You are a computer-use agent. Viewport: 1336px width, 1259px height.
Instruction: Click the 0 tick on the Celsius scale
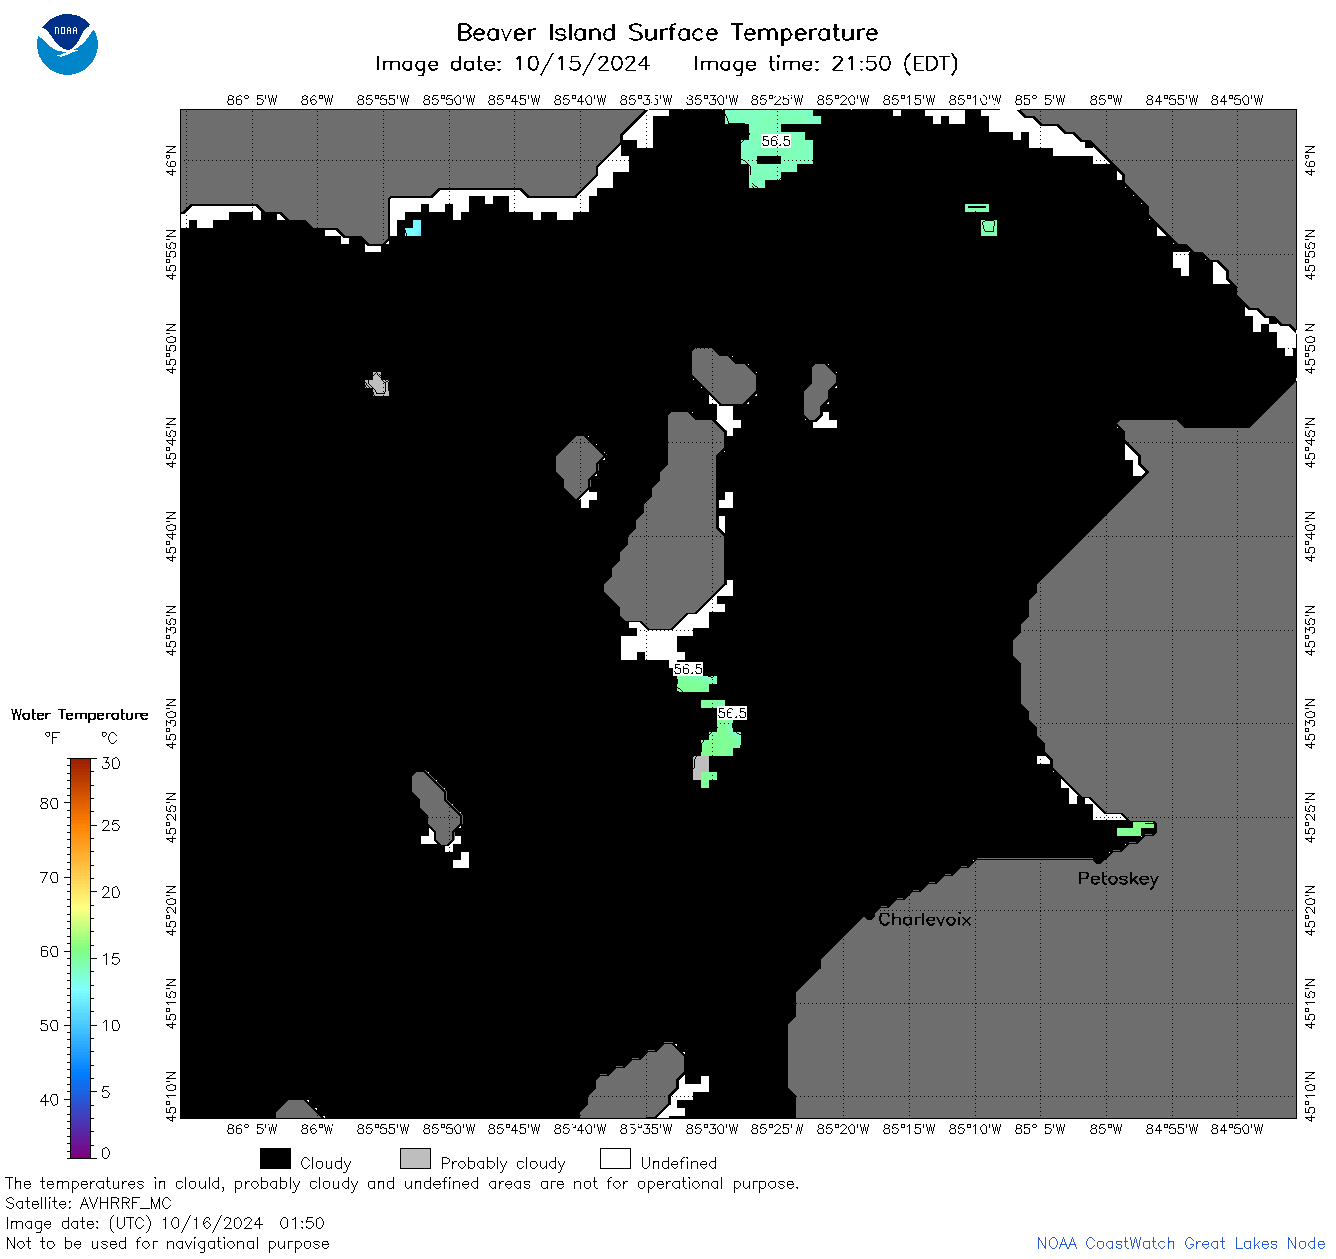pyautogui.click(x=107, y=1153)
